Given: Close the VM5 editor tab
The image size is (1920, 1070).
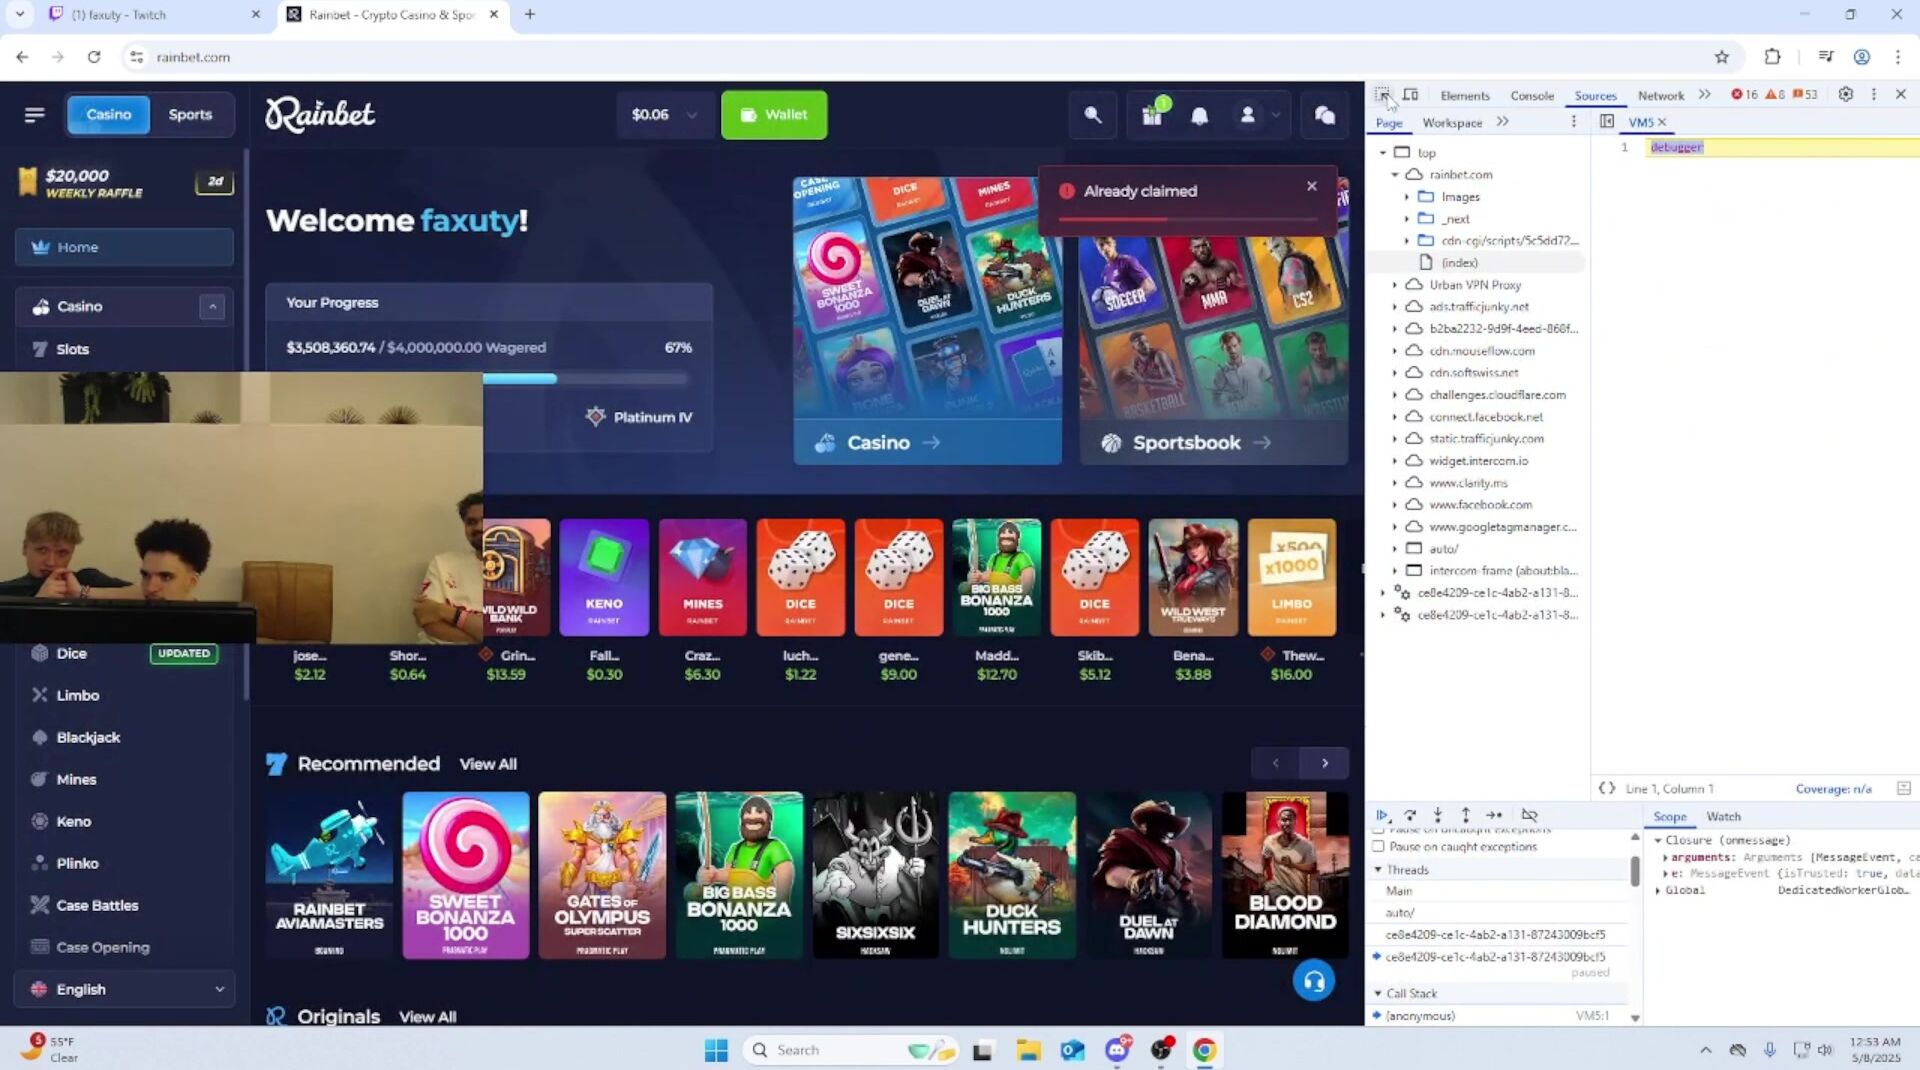Looking at the screenshot, I should [1662, 122].
